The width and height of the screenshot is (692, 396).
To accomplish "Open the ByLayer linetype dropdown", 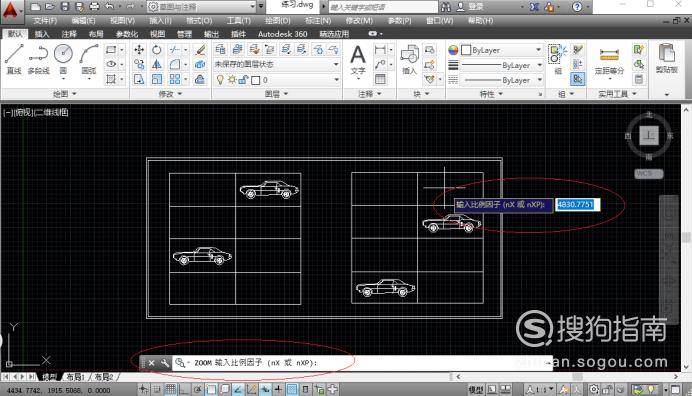I will click(x=501, y=80).
